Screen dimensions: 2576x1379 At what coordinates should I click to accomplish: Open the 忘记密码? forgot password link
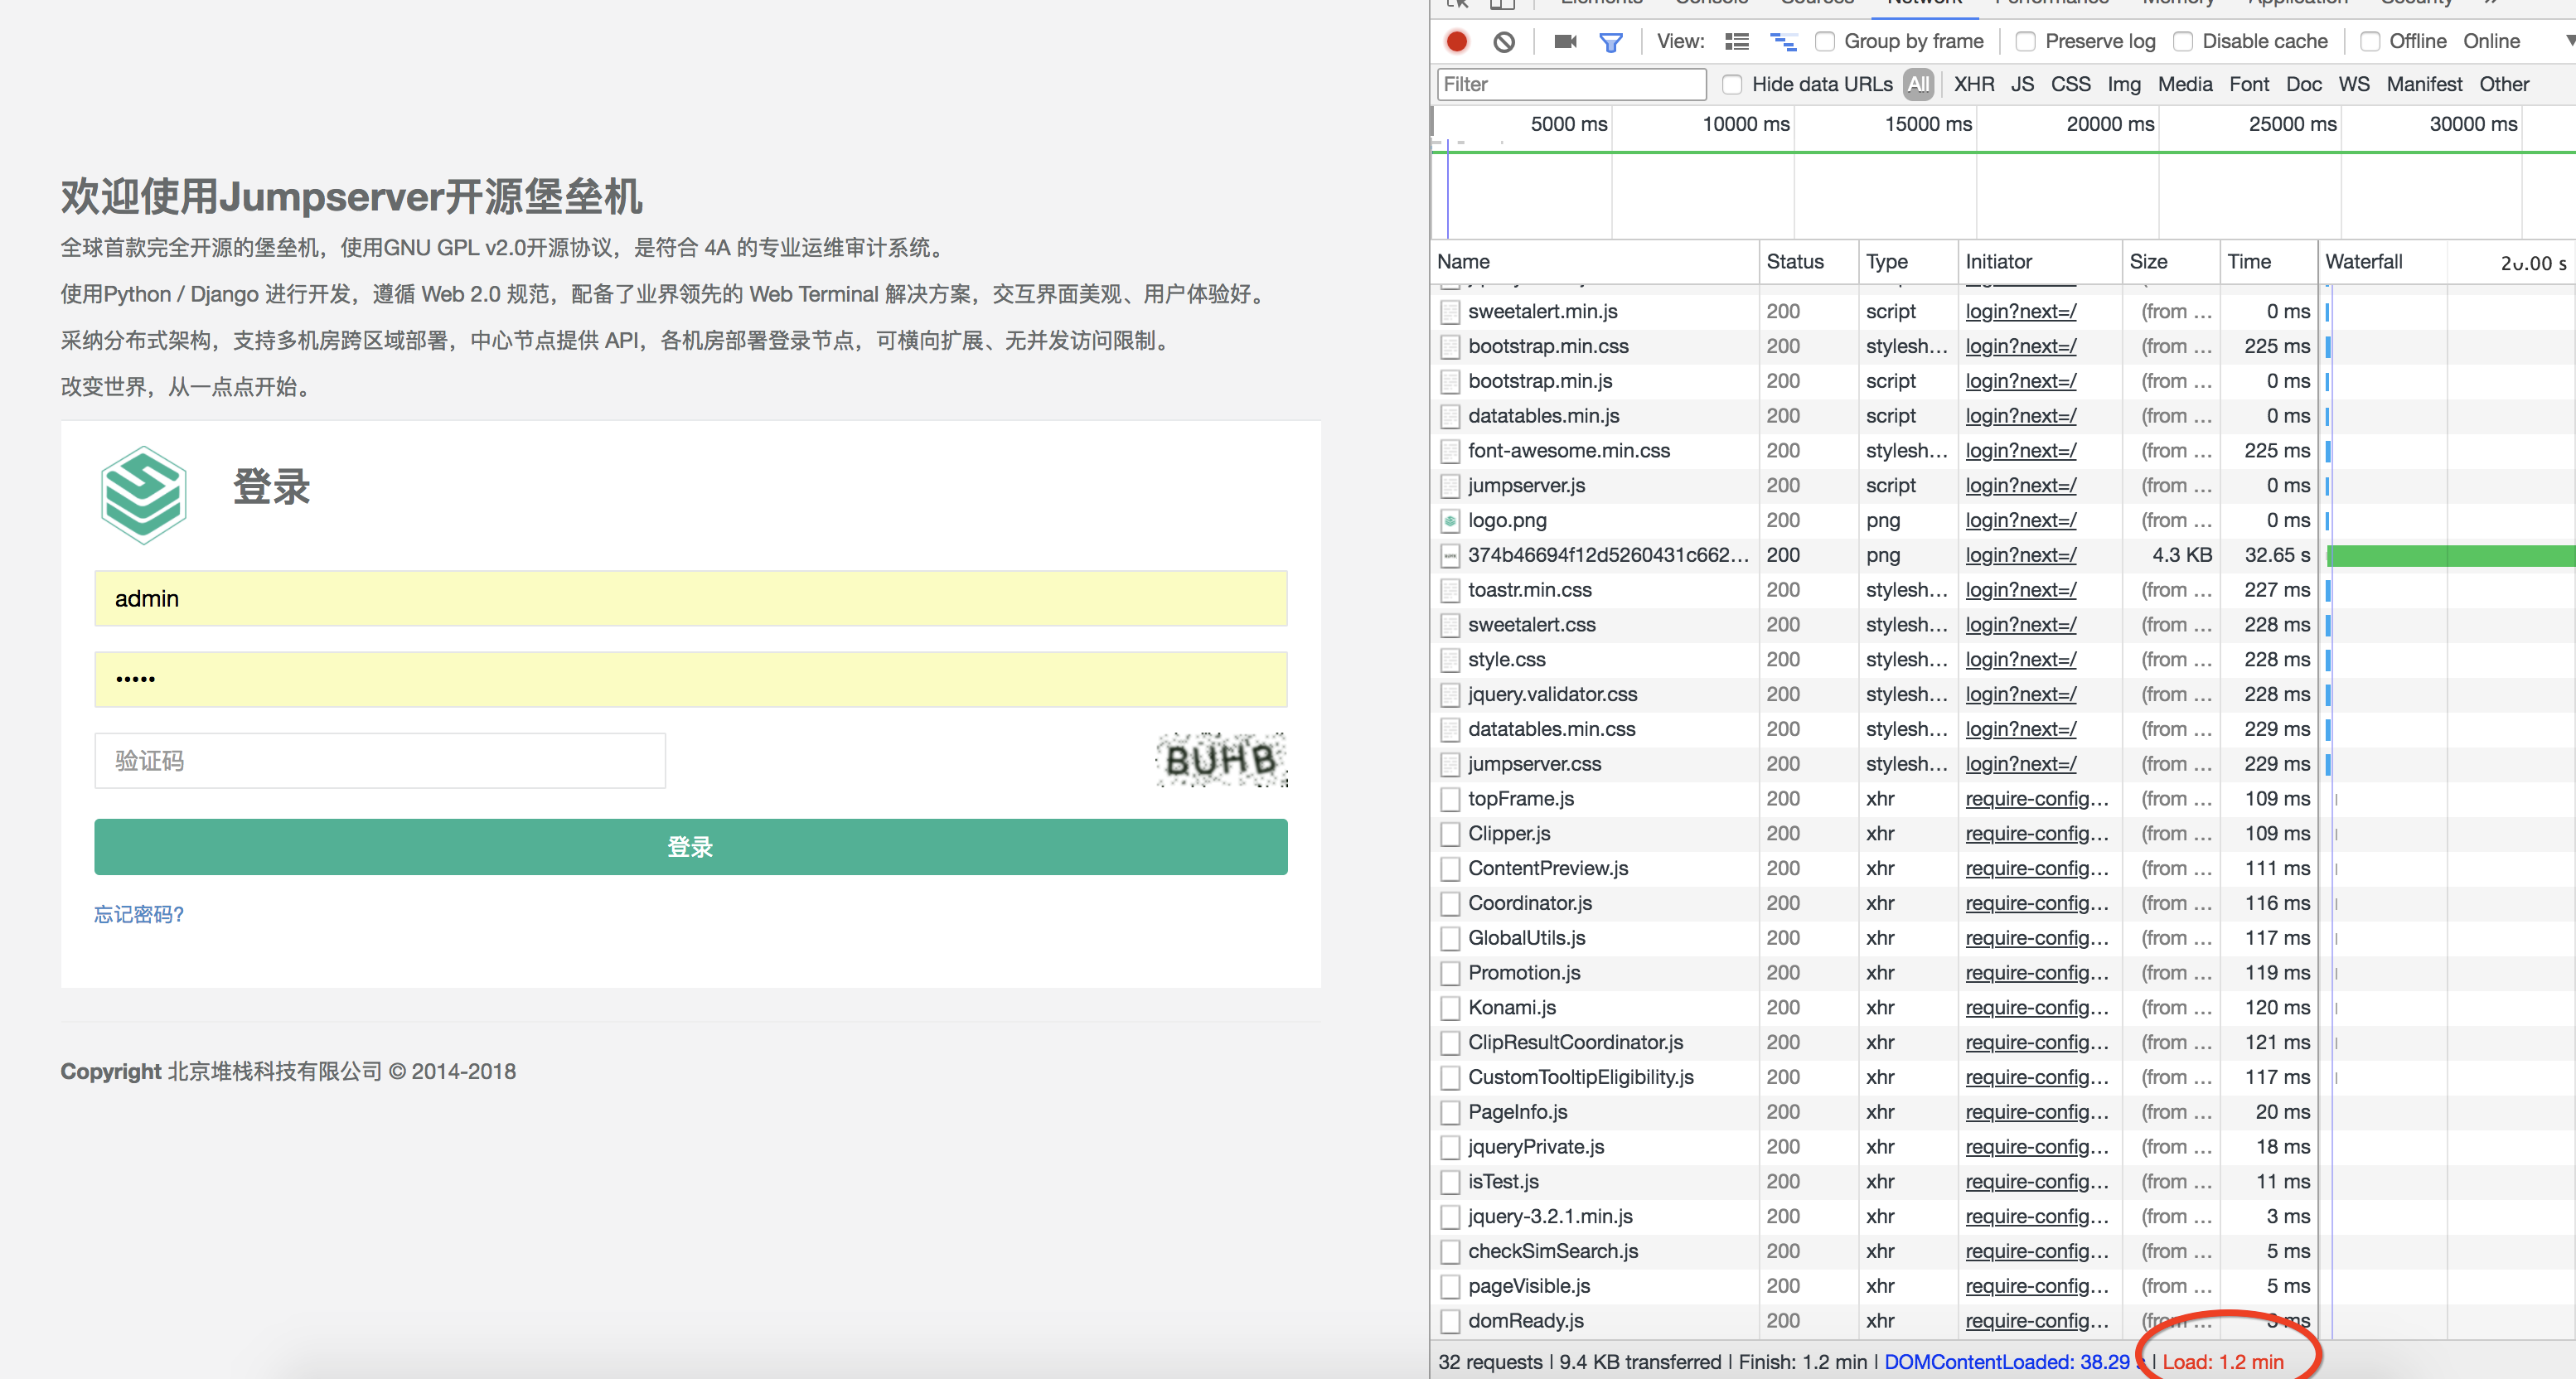tap(139, 914)
